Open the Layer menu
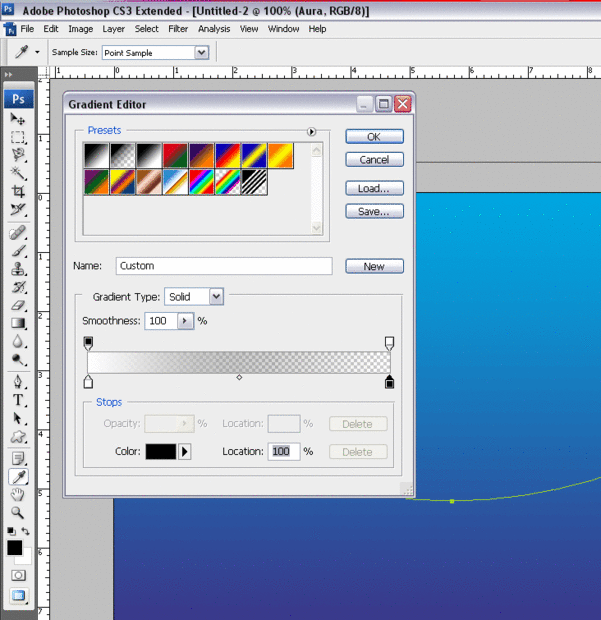Viewport: 601px width, 620px height. 113,29
